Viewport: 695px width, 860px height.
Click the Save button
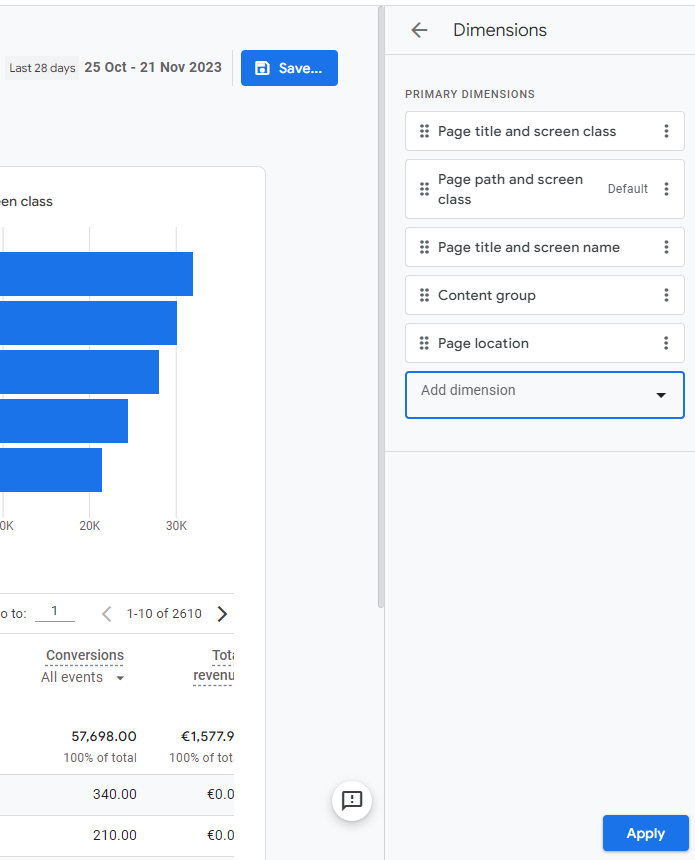(x=289, y=68)
